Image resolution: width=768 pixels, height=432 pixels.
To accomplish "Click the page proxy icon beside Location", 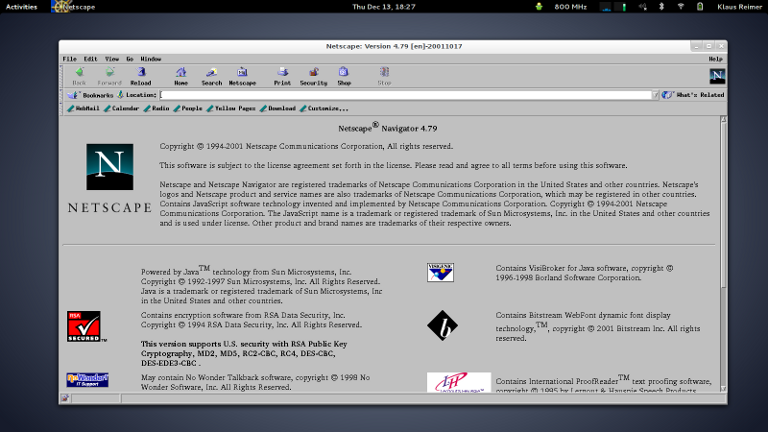I will point(120,95).
